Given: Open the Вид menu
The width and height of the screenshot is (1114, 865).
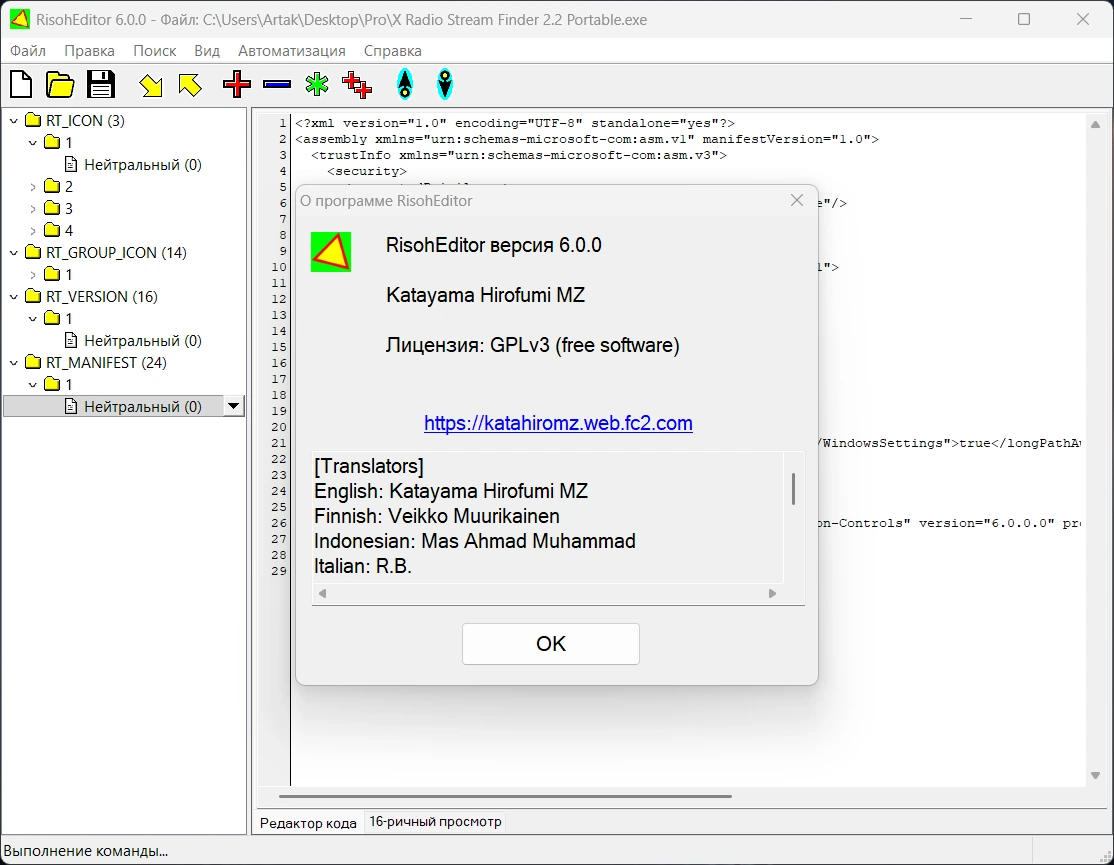Looking at the screenshot, I should click(207, 50).
